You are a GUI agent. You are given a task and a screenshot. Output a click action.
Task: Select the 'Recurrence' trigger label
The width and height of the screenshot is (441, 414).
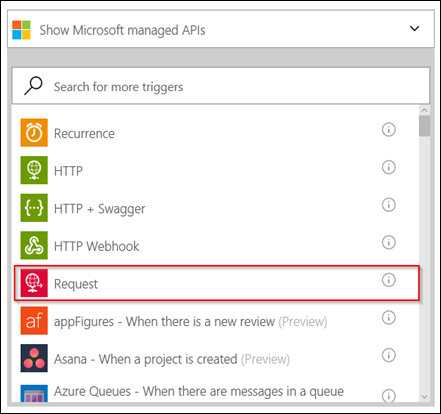(x=84, y=134)
